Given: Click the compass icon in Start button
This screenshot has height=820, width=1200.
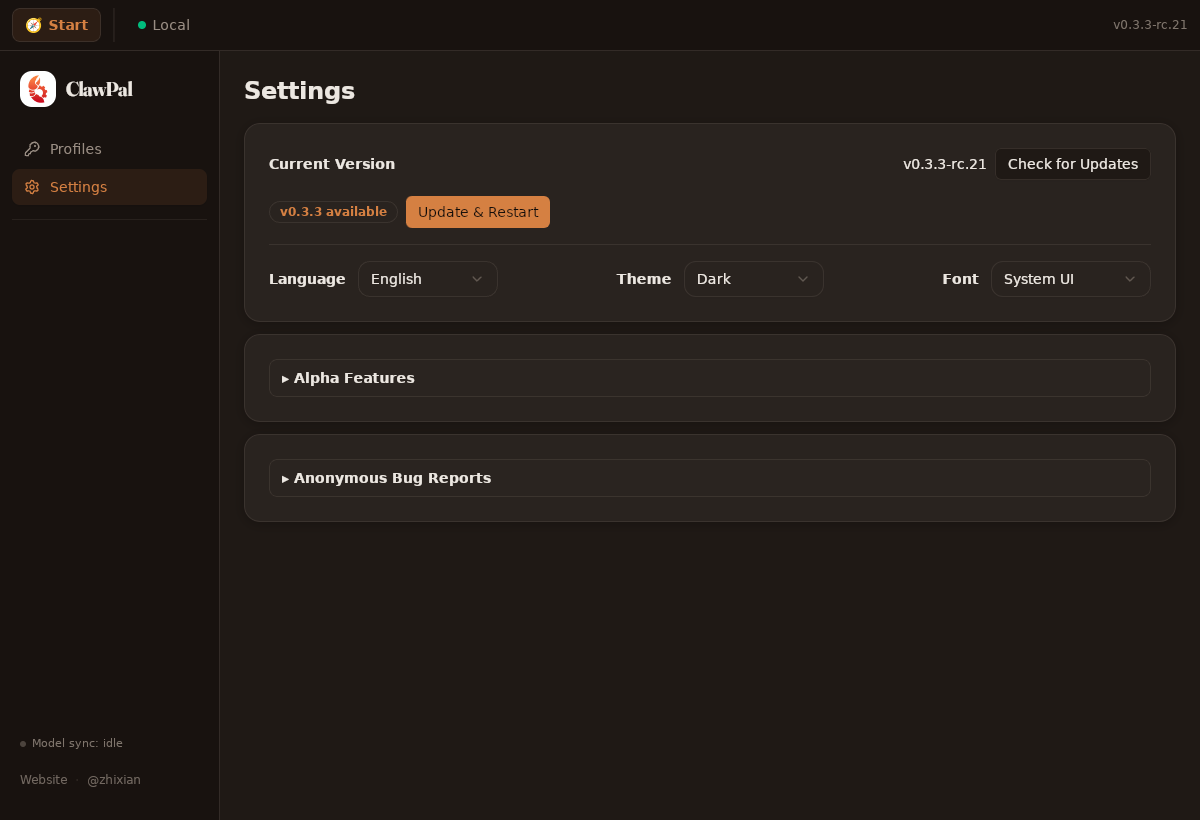Looking at the screenshot, I should [33, 25].
